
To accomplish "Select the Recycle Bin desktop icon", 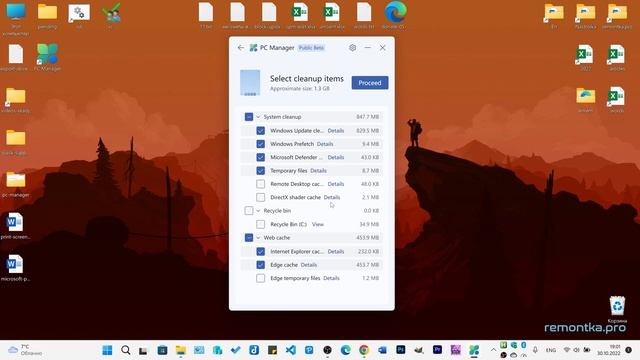I will [x=617, y=309].
